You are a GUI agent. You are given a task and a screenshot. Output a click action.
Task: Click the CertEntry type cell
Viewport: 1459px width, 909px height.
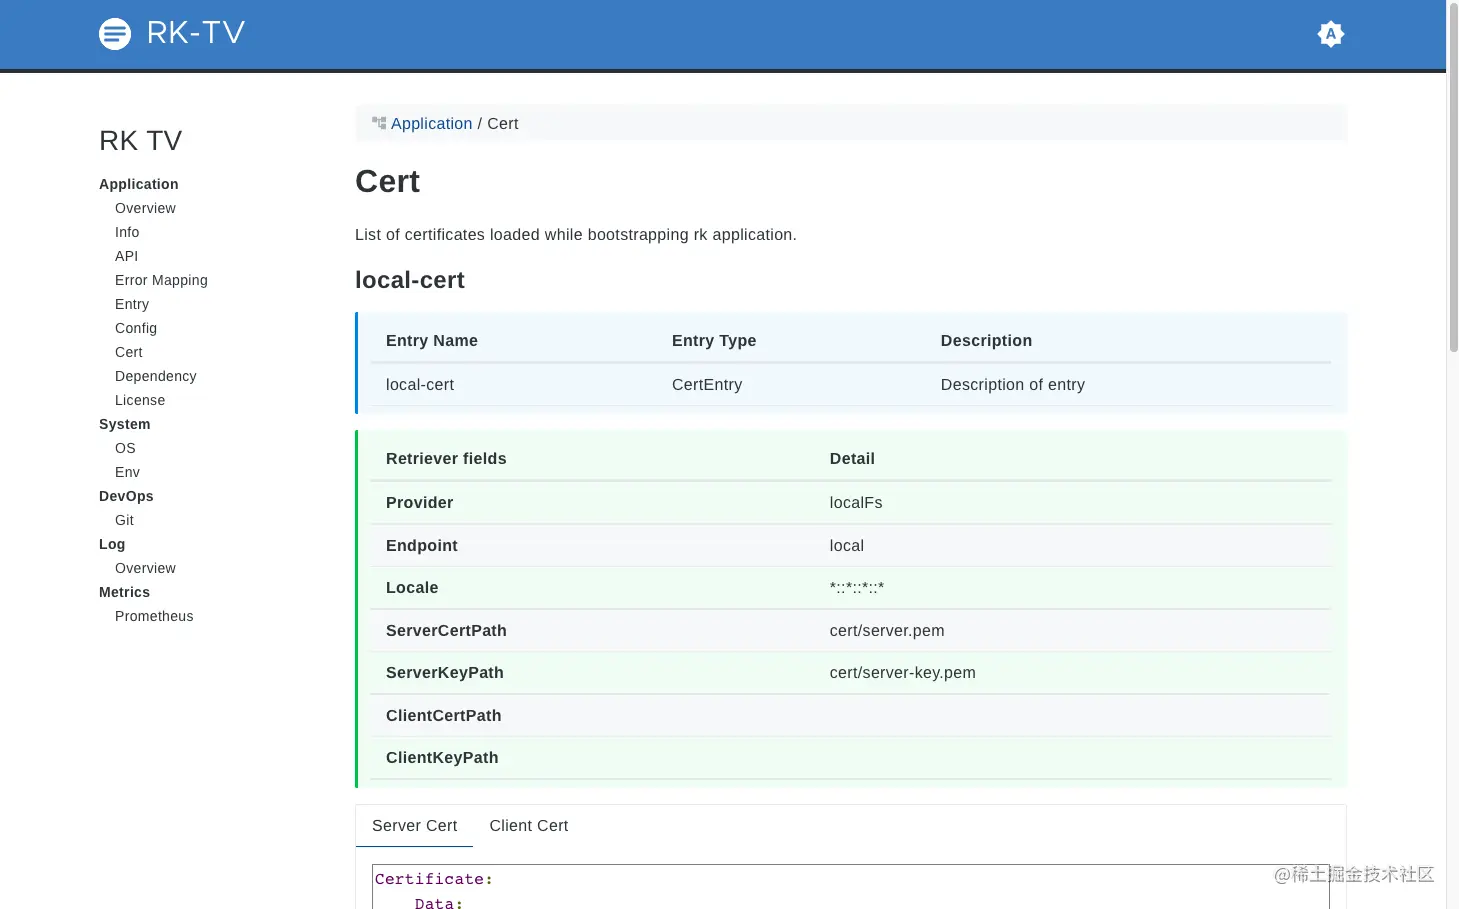[707, 385]
